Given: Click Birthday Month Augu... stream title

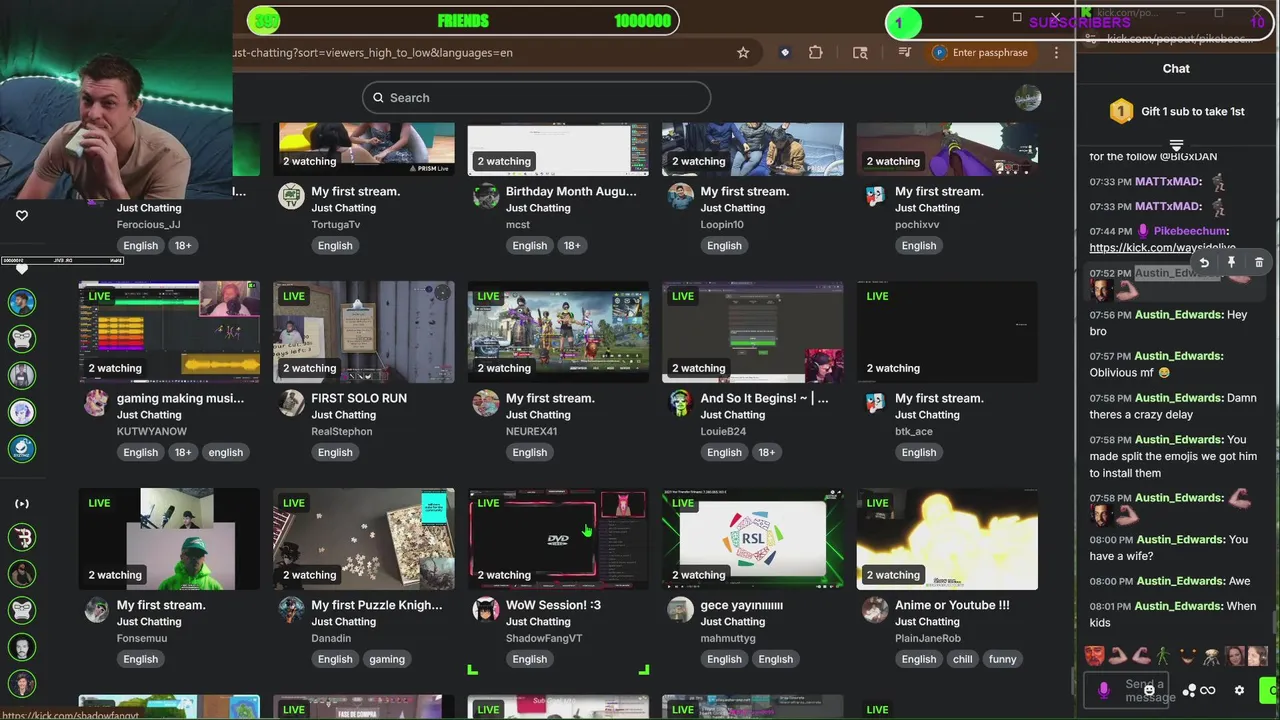Looking at the screenshot, I should [571, 191].
